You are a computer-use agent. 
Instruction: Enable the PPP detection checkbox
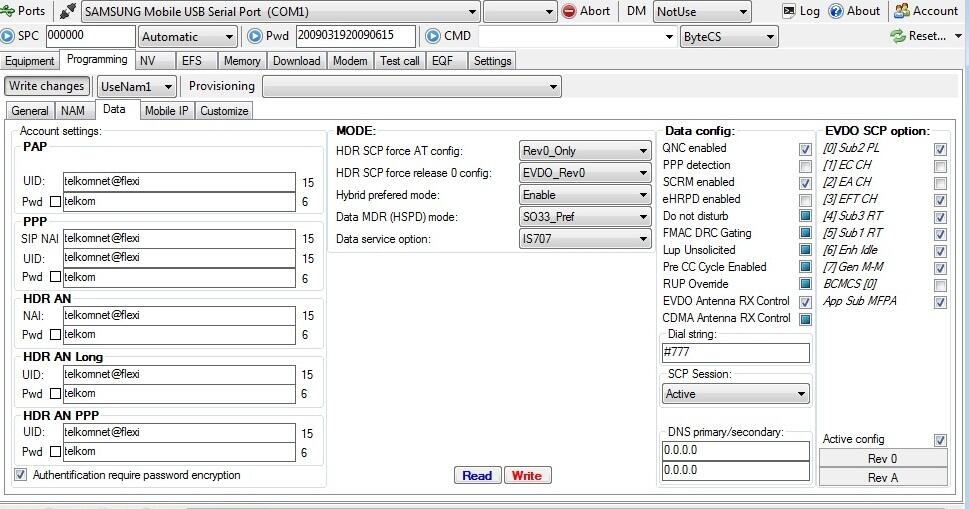coord(805,166)
